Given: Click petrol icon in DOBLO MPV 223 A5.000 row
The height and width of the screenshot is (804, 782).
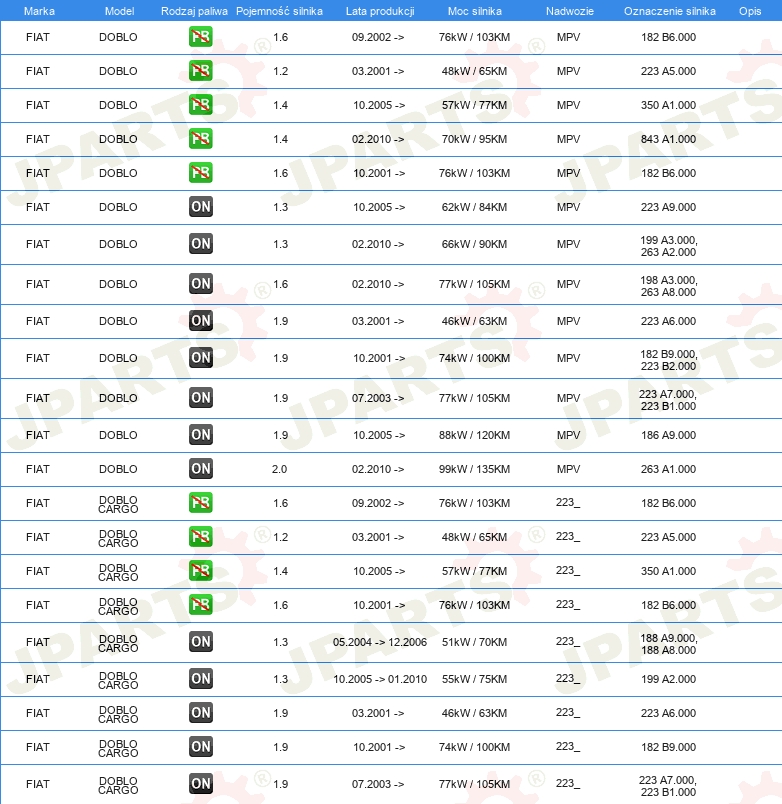Looking at the screenshot, I should [x=200, y=71].
